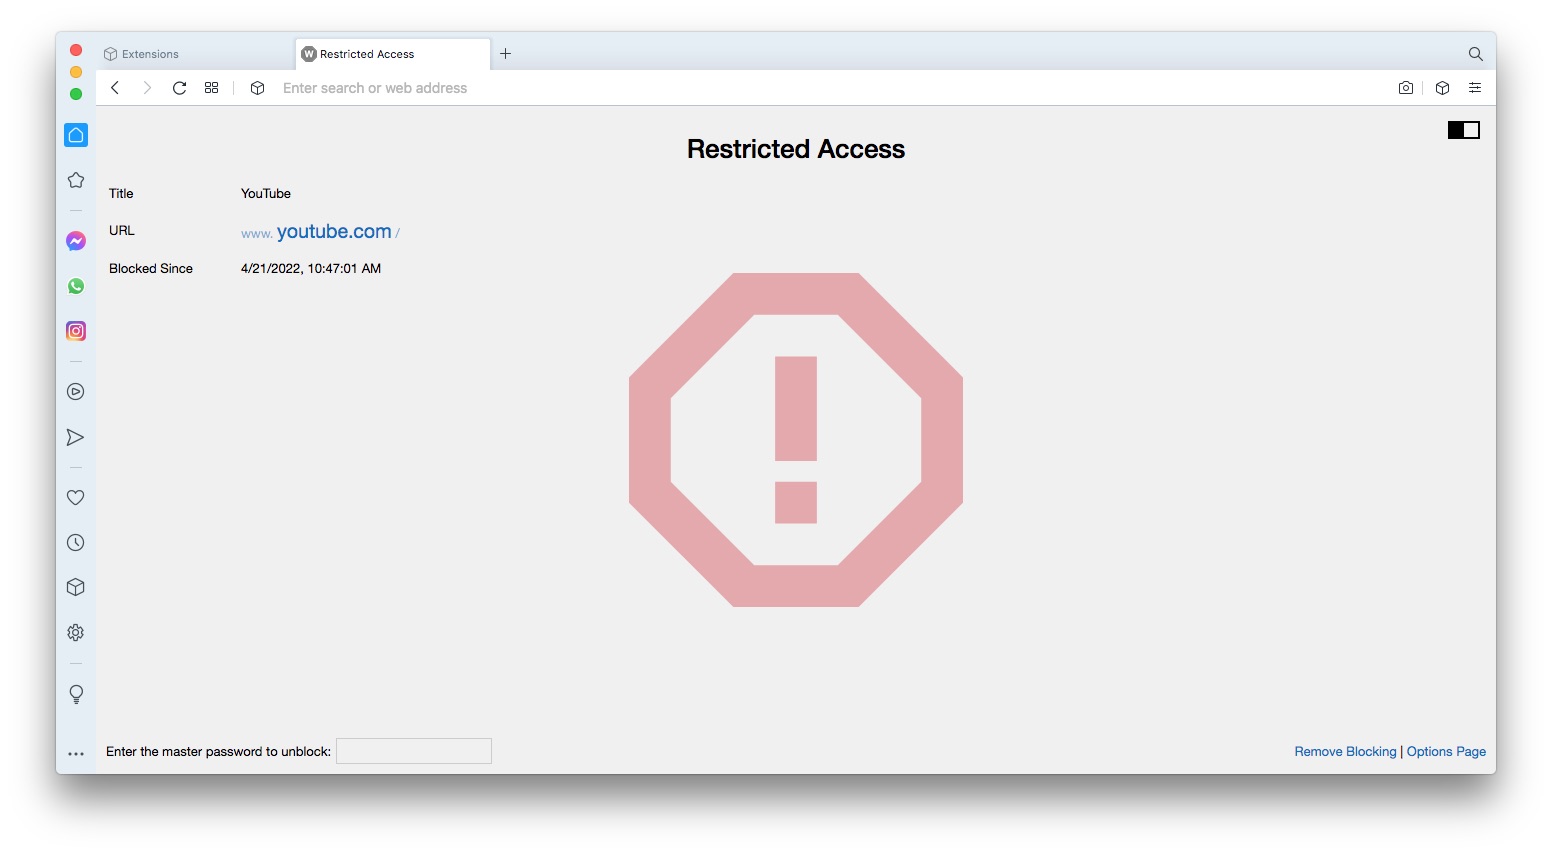The image size is (1552, 854).
Task: Open My Flow send icon in sidebar
Action: (76, 437)
